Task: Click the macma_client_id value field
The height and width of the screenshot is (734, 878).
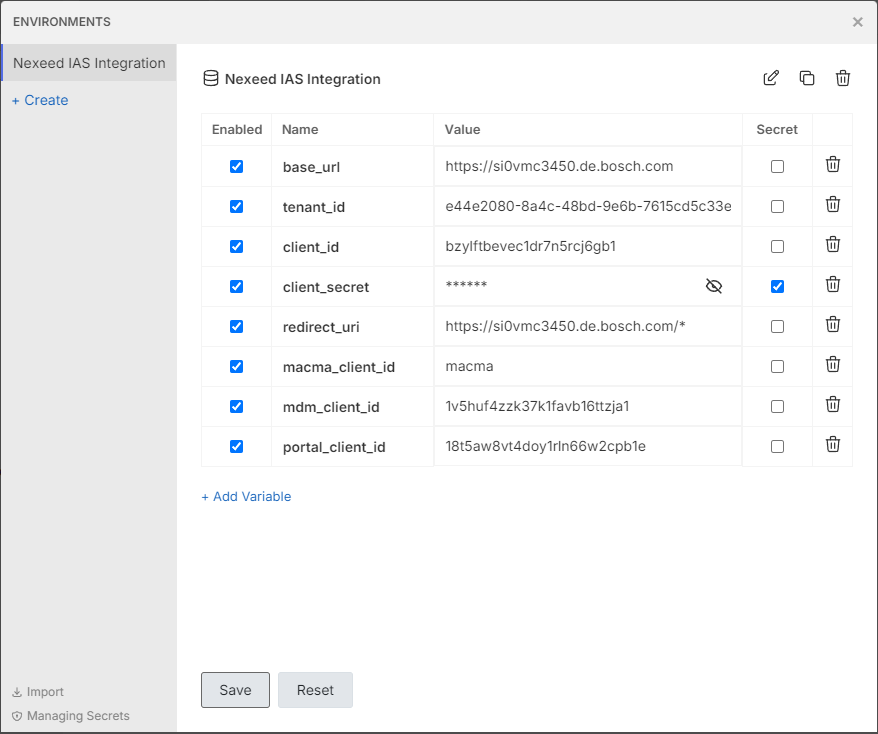Action: click(x=588, y=367)
